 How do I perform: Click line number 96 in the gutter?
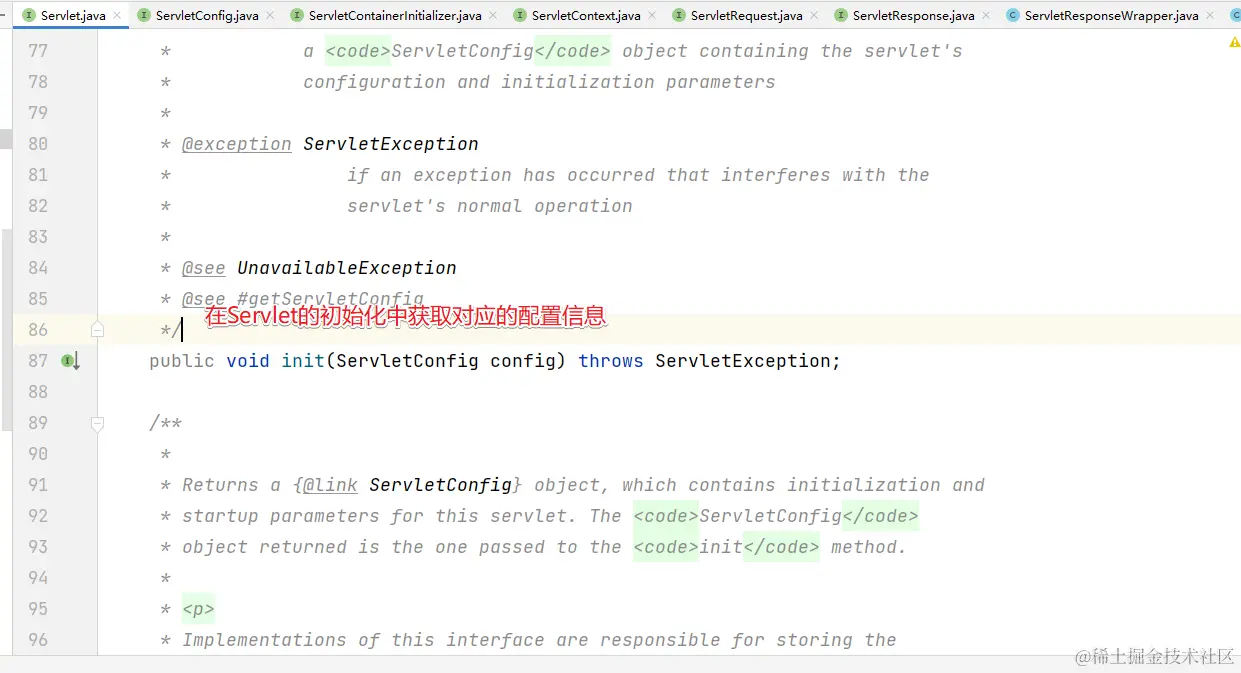[x=38, y=640]
